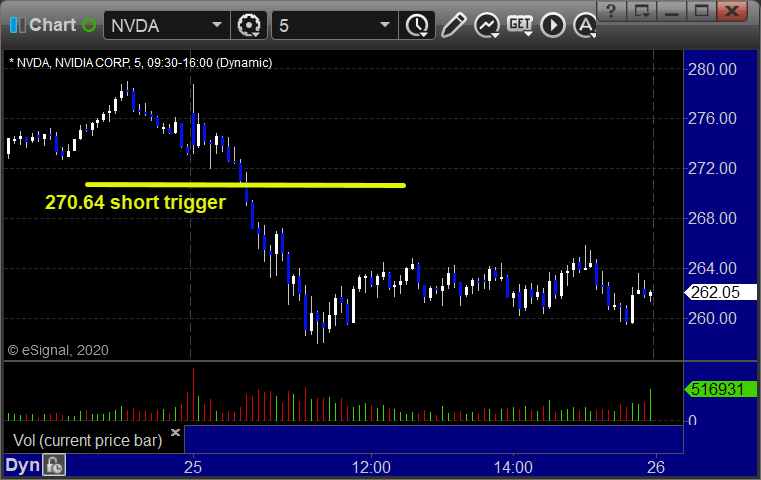The height and width of the screenshot is (480, 761).
Task: Click the blue horizontal scroll area
Action: pyautogui.click(x=434, y=439)
